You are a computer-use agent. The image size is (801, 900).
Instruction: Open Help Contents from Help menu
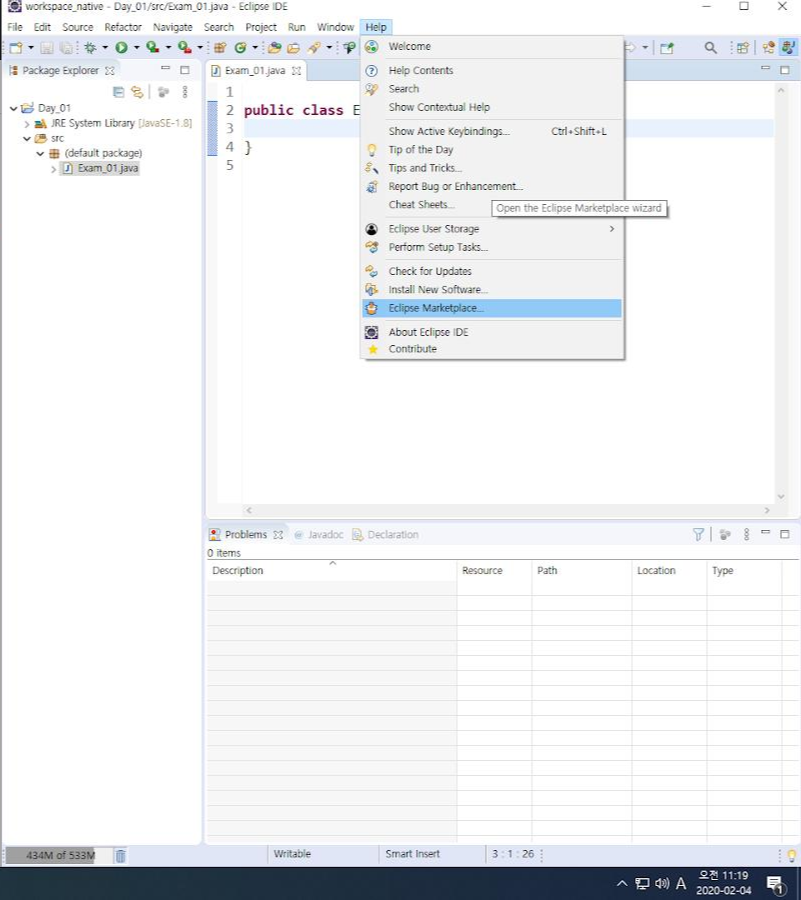pos(492,71)
